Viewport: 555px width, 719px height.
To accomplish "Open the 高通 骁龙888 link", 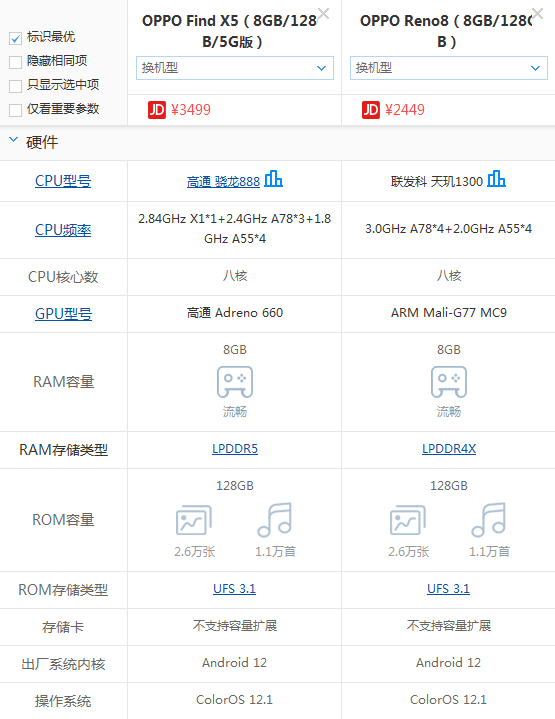I will pos(223,182).
